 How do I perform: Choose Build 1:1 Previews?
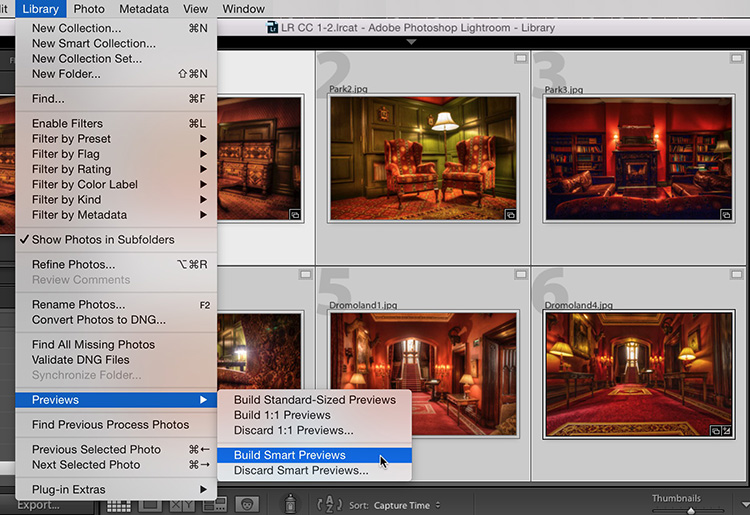(314, 415)
